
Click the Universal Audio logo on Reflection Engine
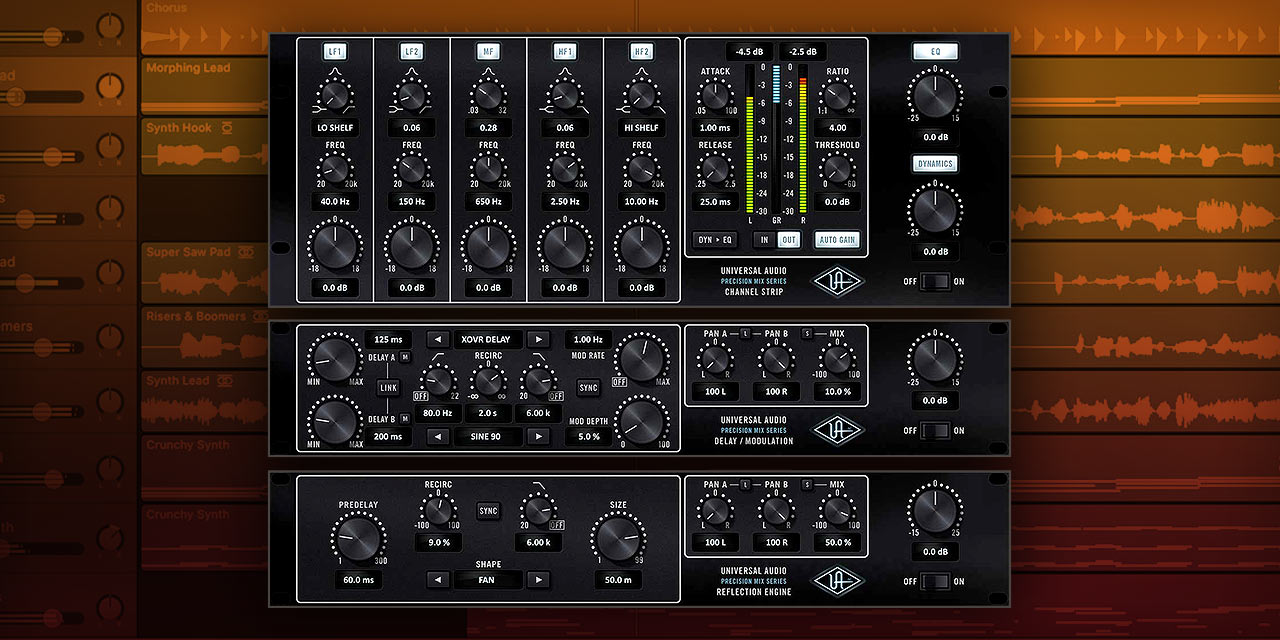pyautogui.click(x=836, y=581)
